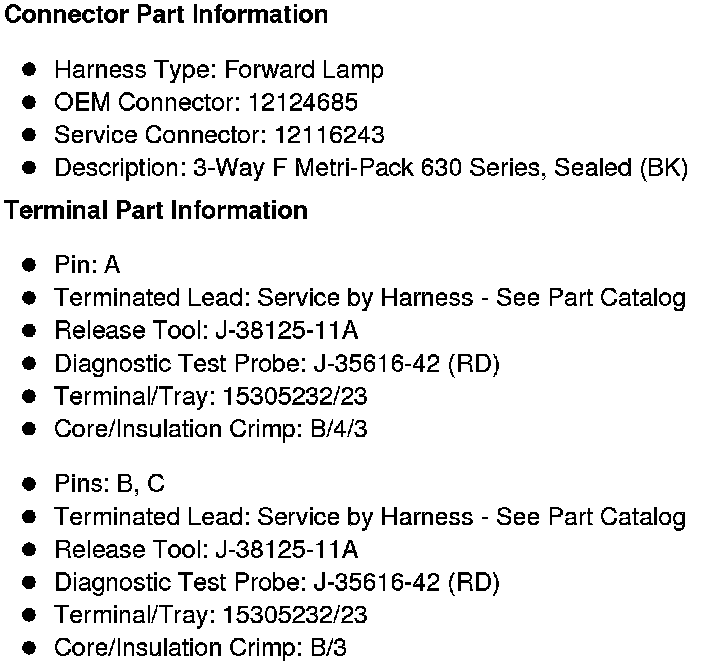Viewport: 704px width, 666px height.
Task: Click Terminal/Tray 15305232/23 under Pin: A
Action: click(211, 397)
